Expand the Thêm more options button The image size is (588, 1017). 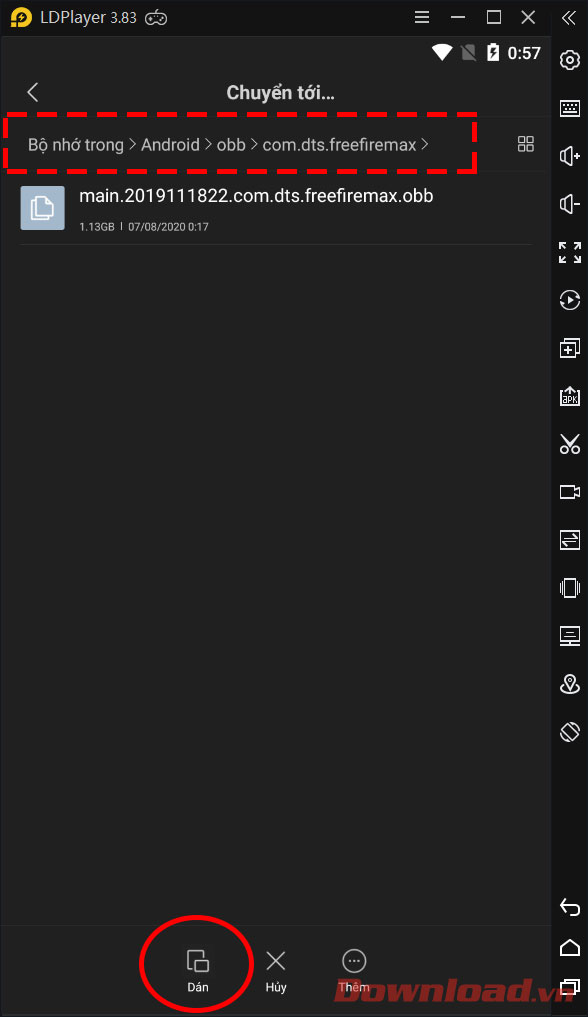354,970
